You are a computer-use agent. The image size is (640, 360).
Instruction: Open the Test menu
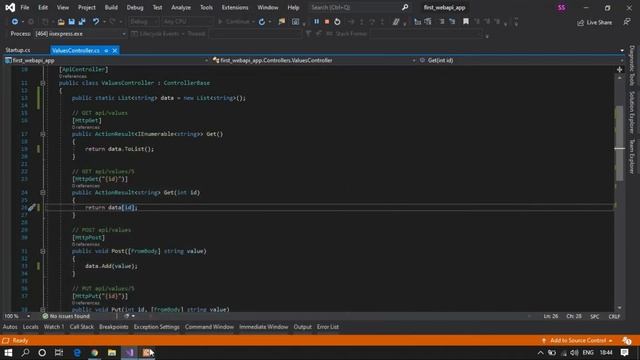(157, 7)
